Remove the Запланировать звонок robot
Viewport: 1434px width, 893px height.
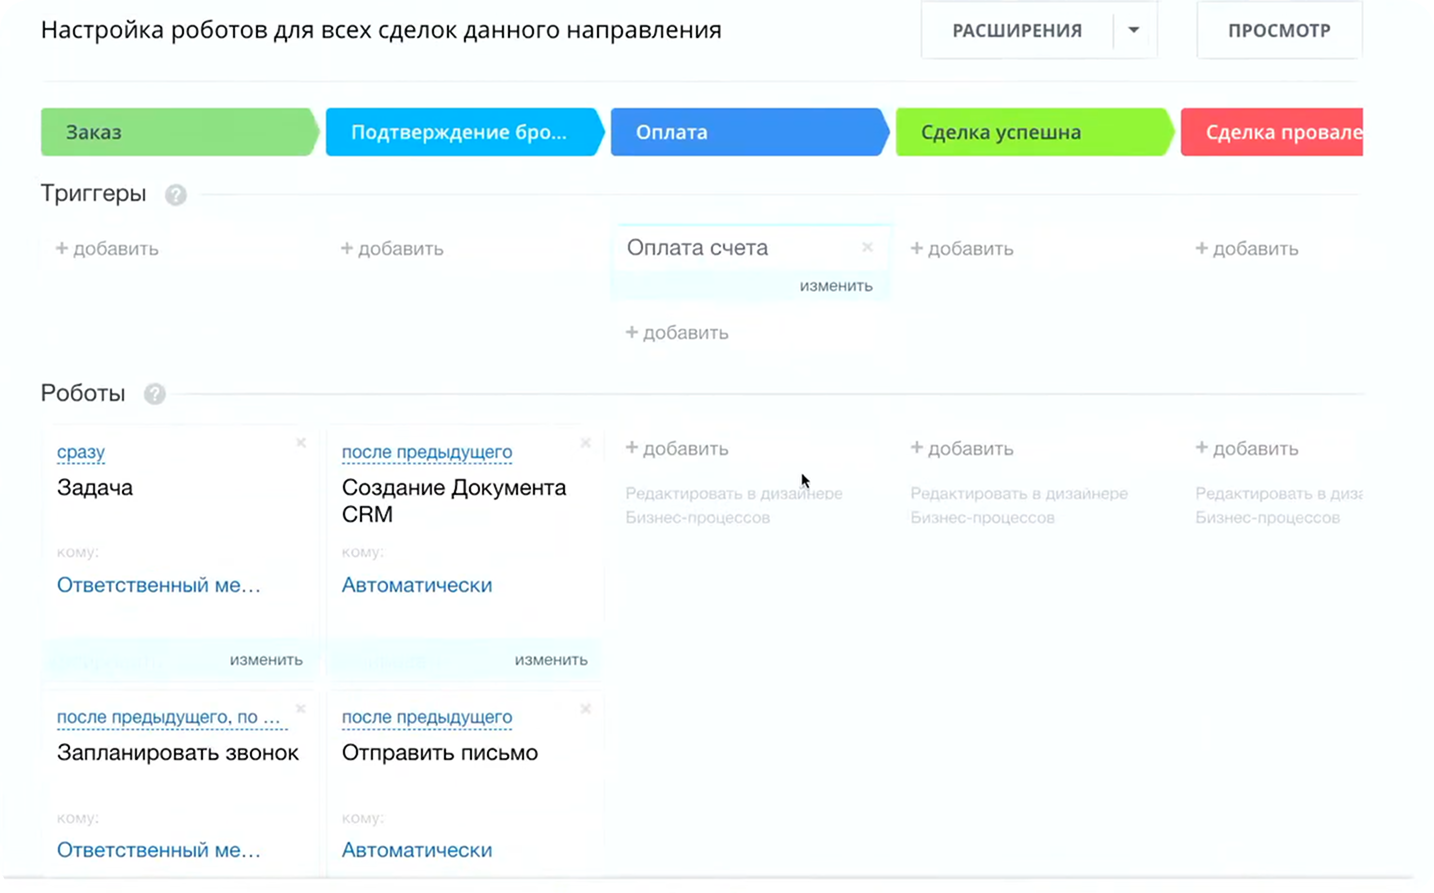(x=300, y=708)
